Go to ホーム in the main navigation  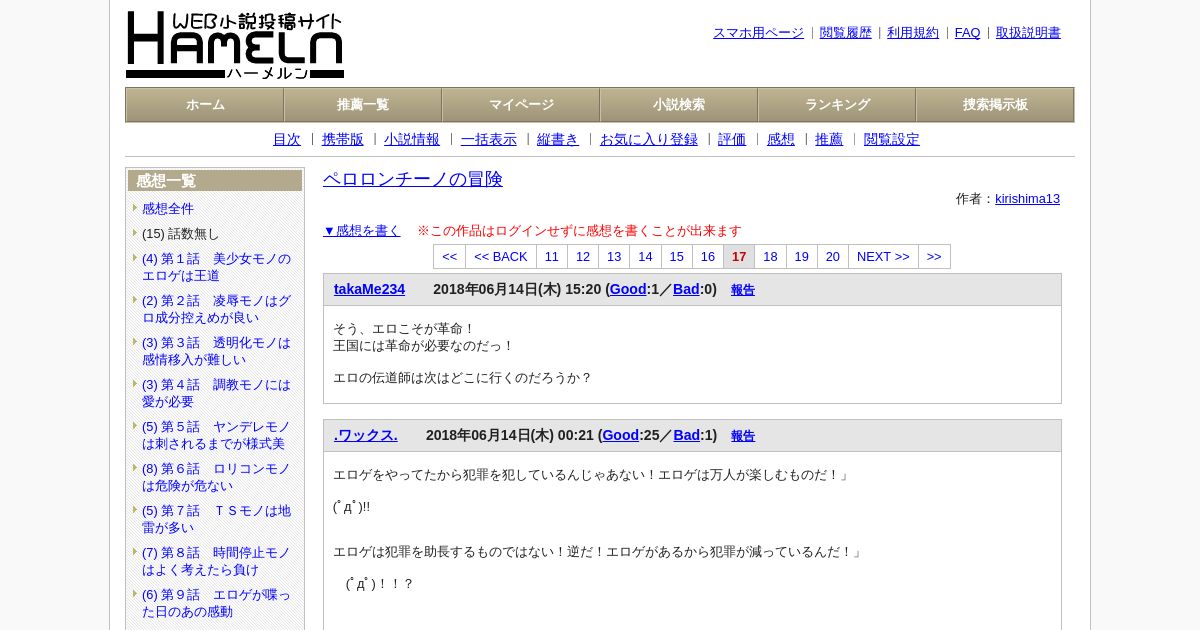click(x=205, y=105)
